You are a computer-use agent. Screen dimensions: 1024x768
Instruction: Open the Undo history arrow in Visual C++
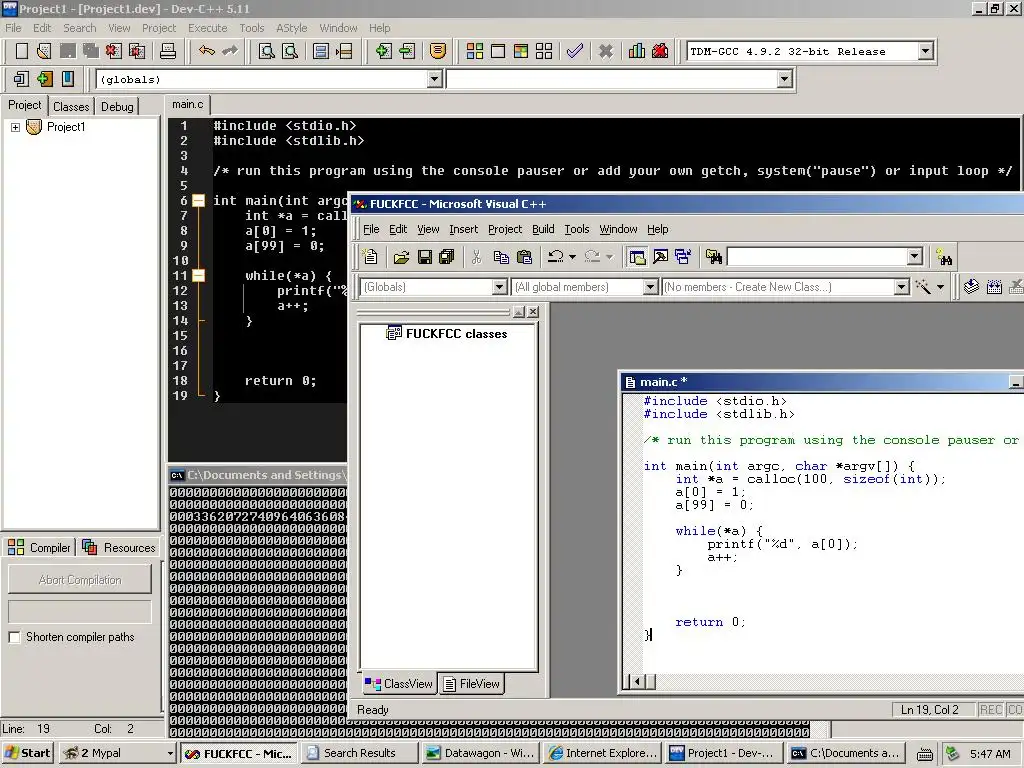[x=573, y=257]
